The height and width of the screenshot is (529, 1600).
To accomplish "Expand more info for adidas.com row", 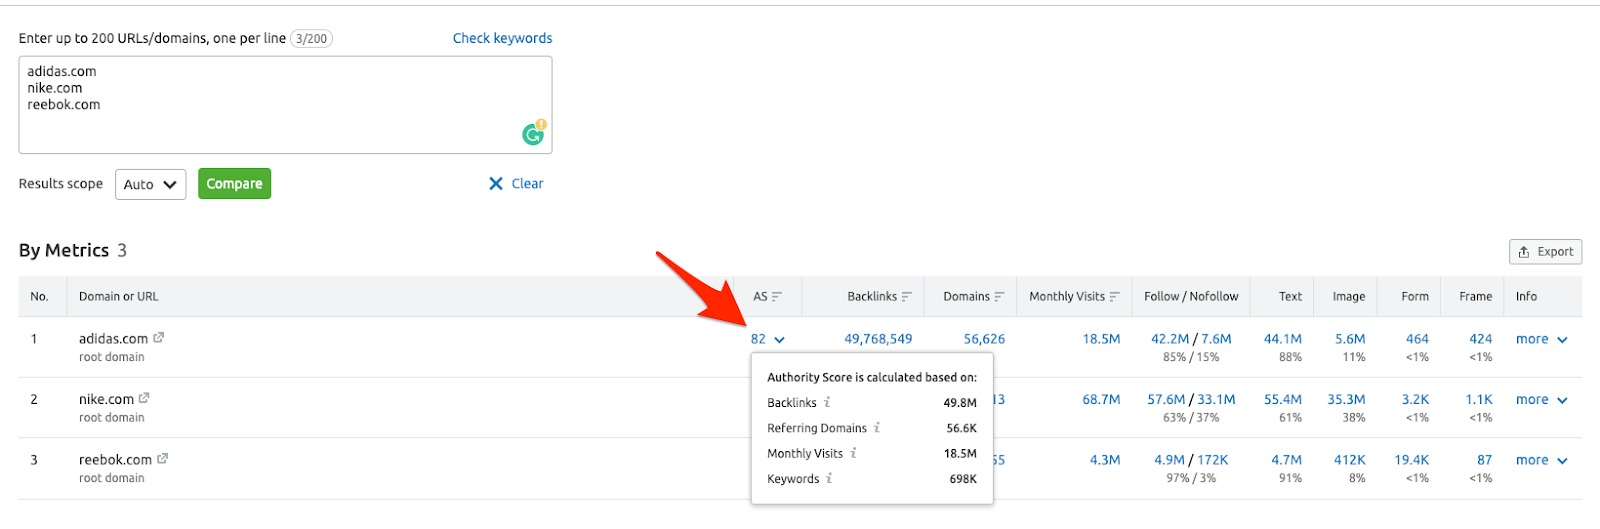I will tap(1541, 339).
